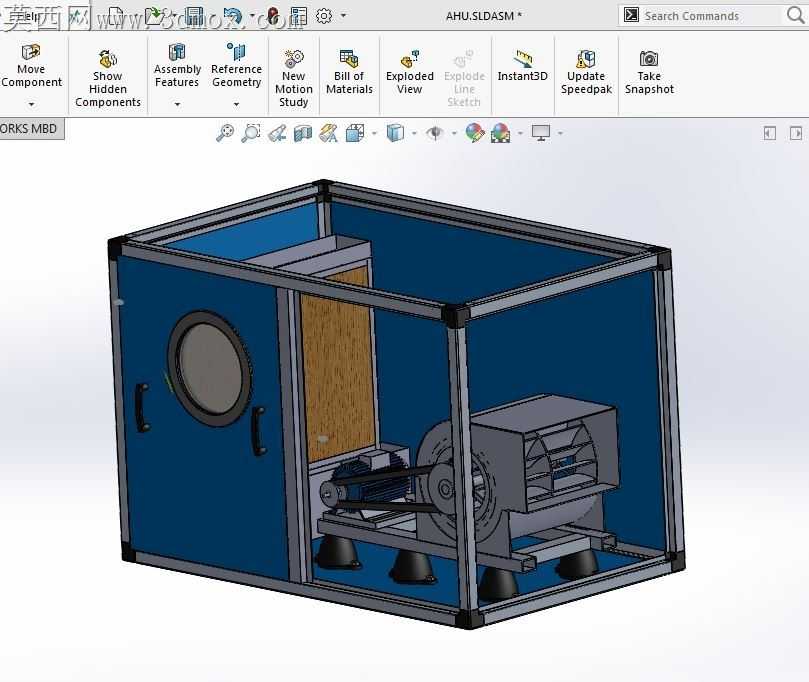
Task: Click the Open file icon
Action: [154, 16]
